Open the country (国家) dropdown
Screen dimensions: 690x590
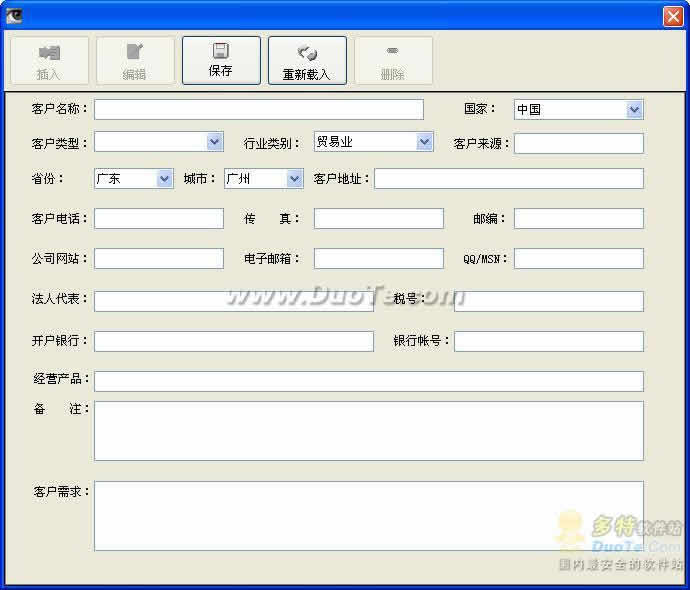(x=634, y=110)
